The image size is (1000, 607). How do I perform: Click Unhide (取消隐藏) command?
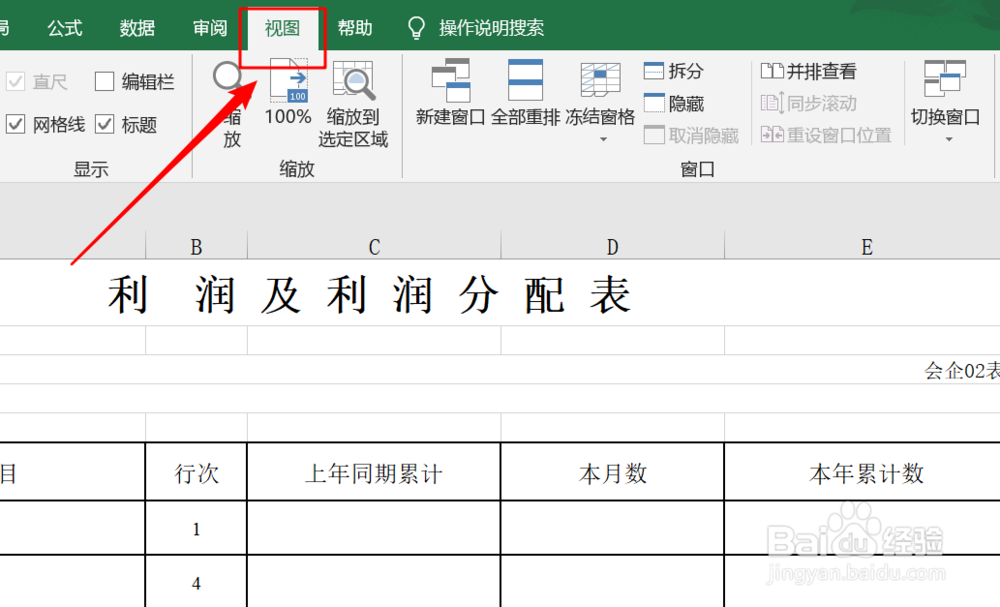pos(691,135)
